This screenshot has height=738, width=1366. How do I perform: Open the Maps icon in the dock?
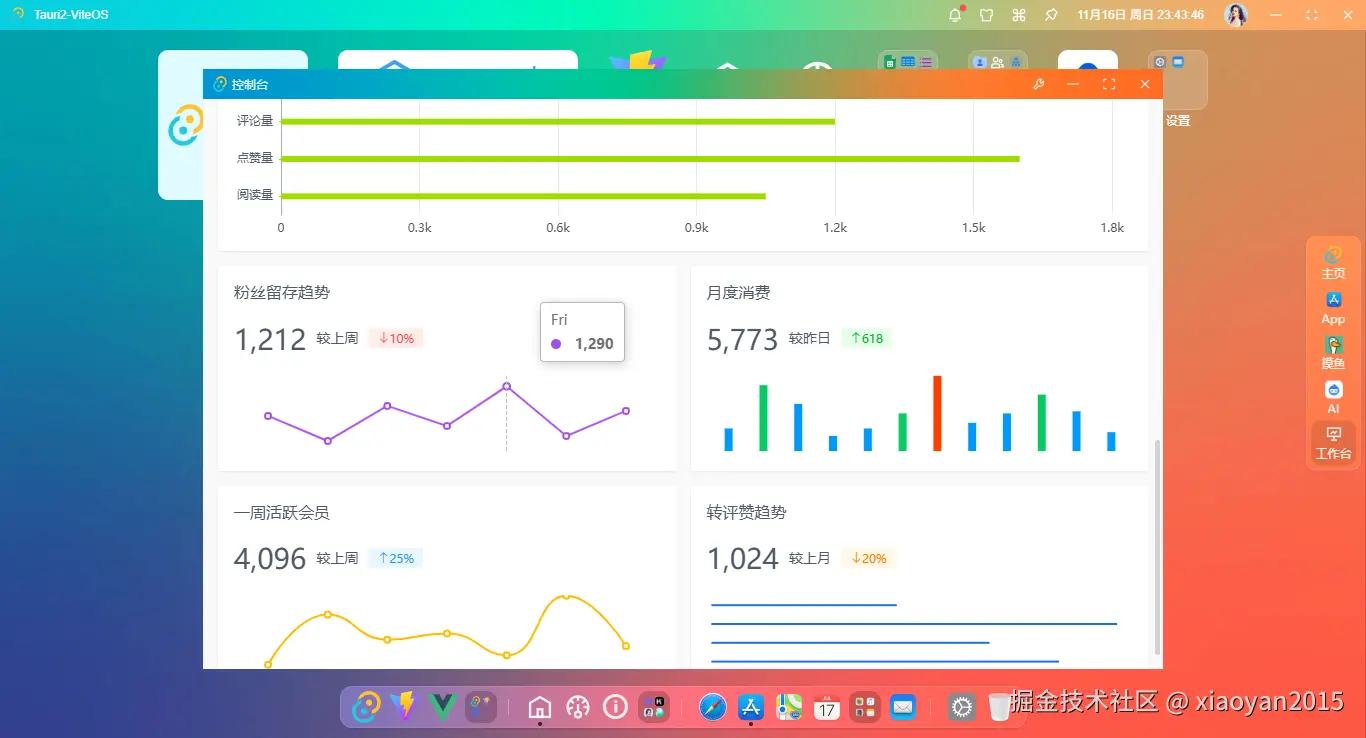[x=789, y=708]
